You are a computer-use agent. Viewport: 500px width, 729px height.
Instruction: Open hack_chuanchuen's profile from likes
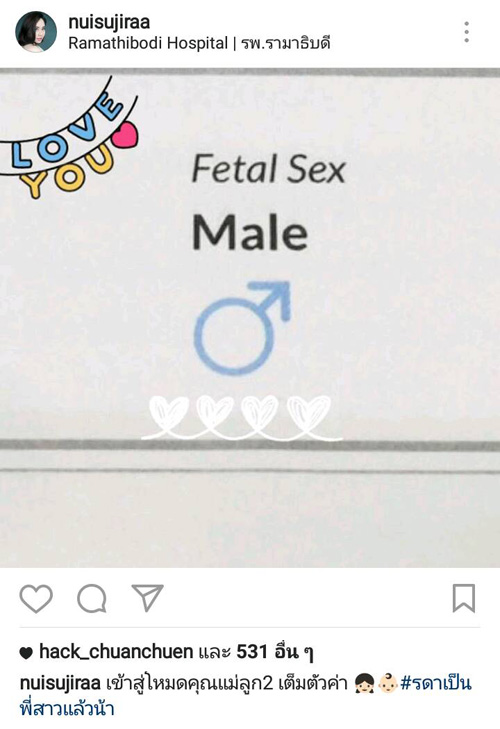[116, 652]
